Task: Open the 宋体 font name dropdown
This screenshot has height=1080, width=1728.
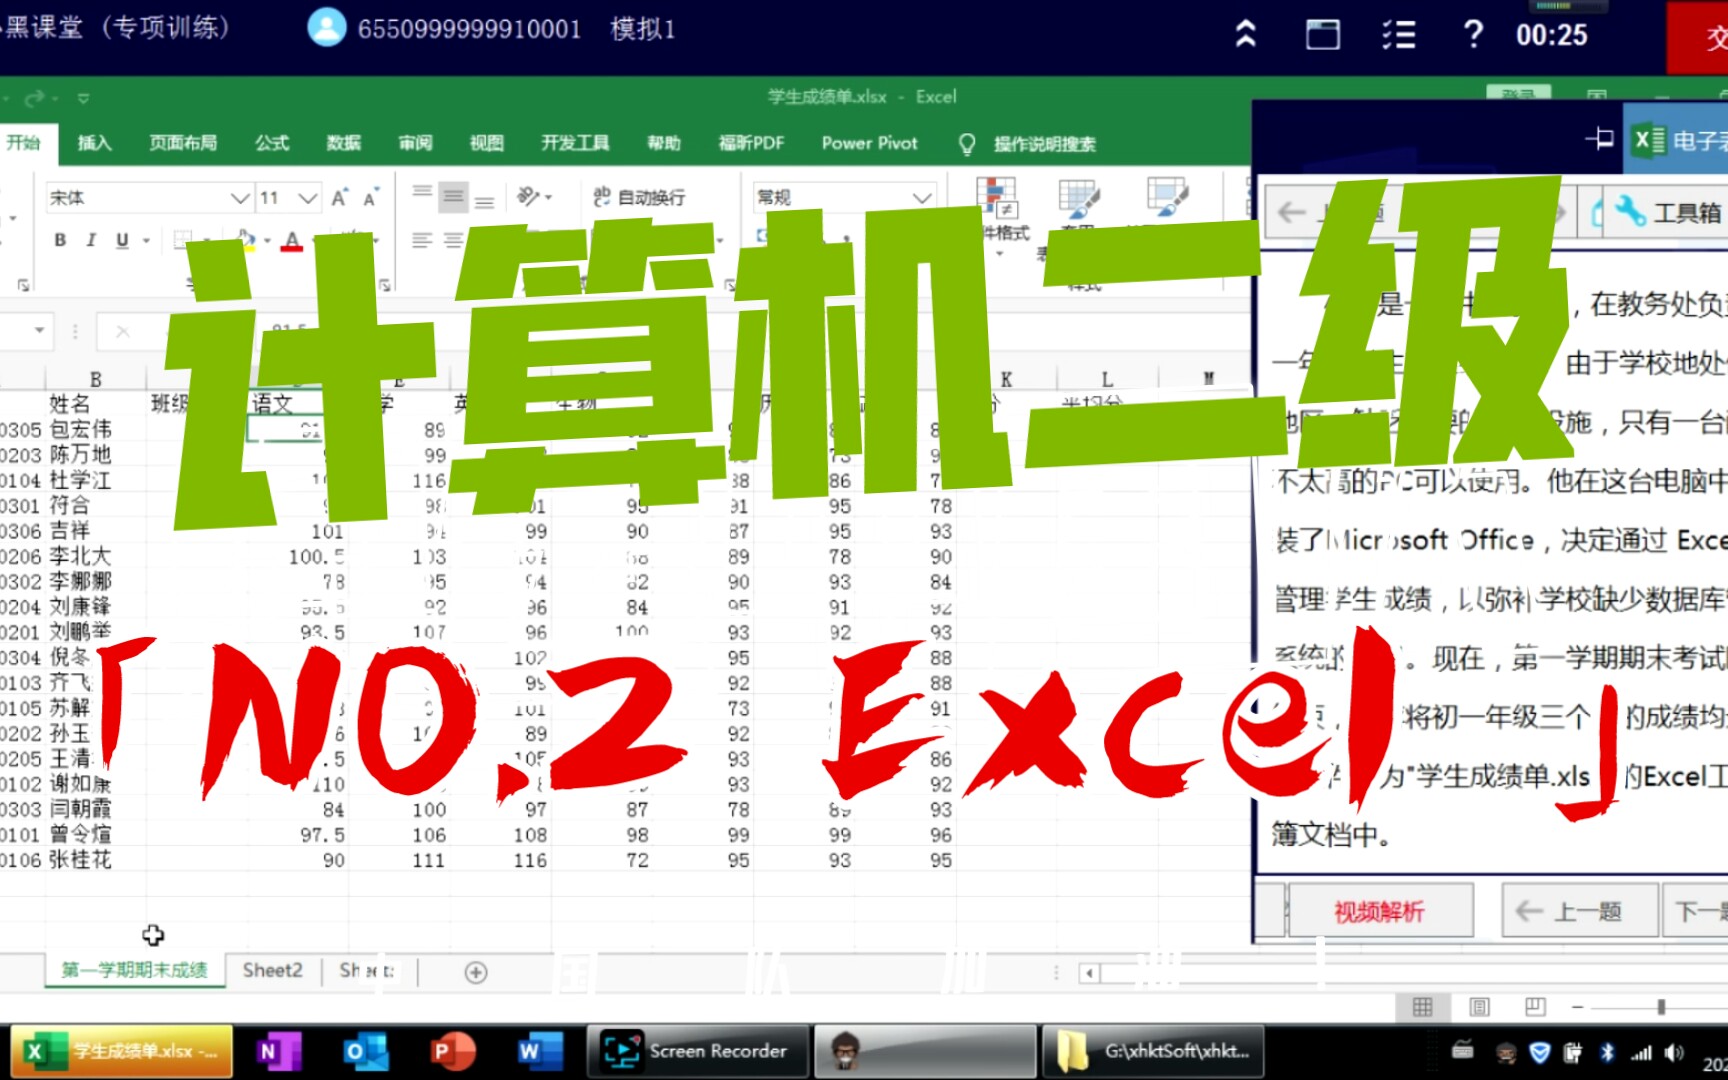Action: pyautogui.click(x=240, y=197)
